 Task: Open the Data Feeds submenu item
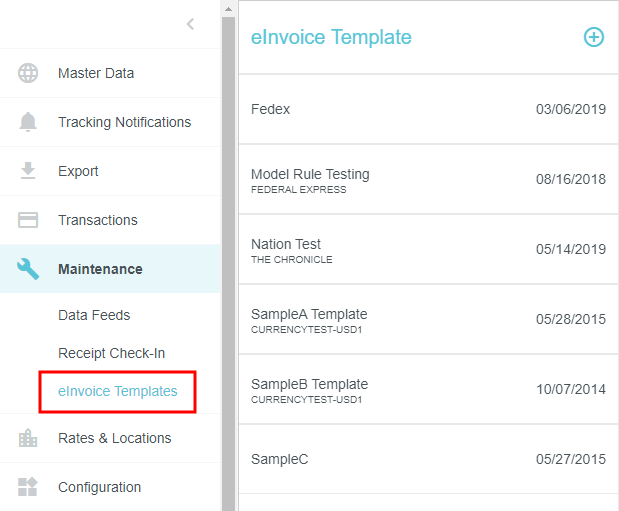94,315
